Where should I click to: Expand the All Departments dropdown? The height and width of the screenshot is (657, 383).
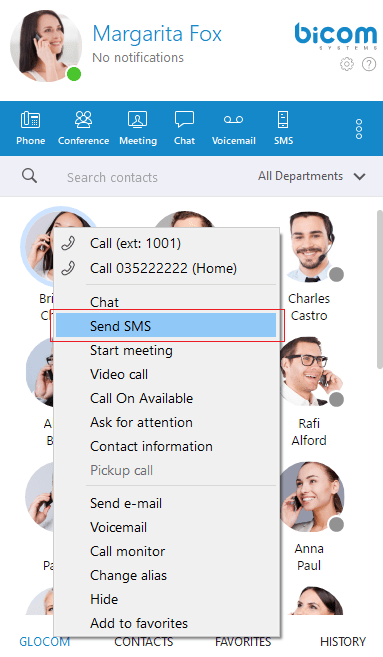[312, 176]
